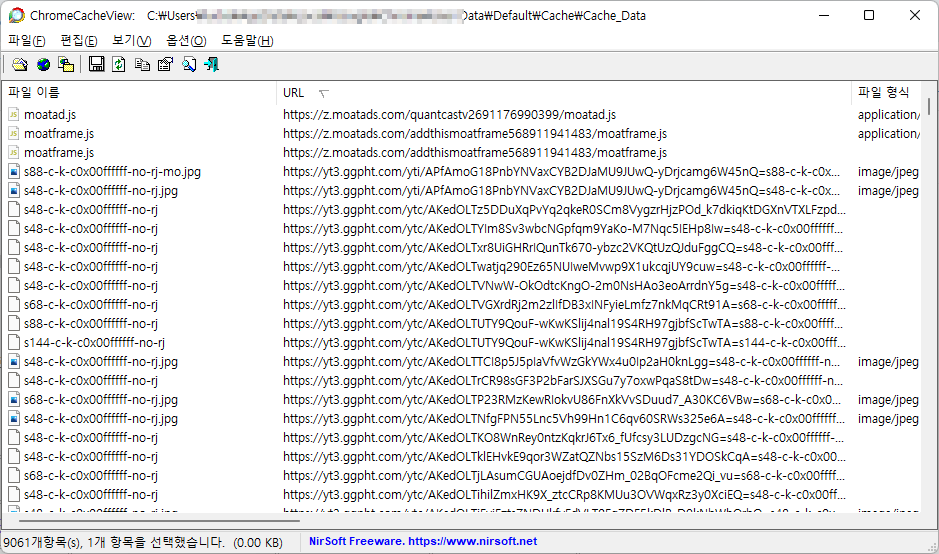Minimize the ChromeCacheView window

click(824, 15)
